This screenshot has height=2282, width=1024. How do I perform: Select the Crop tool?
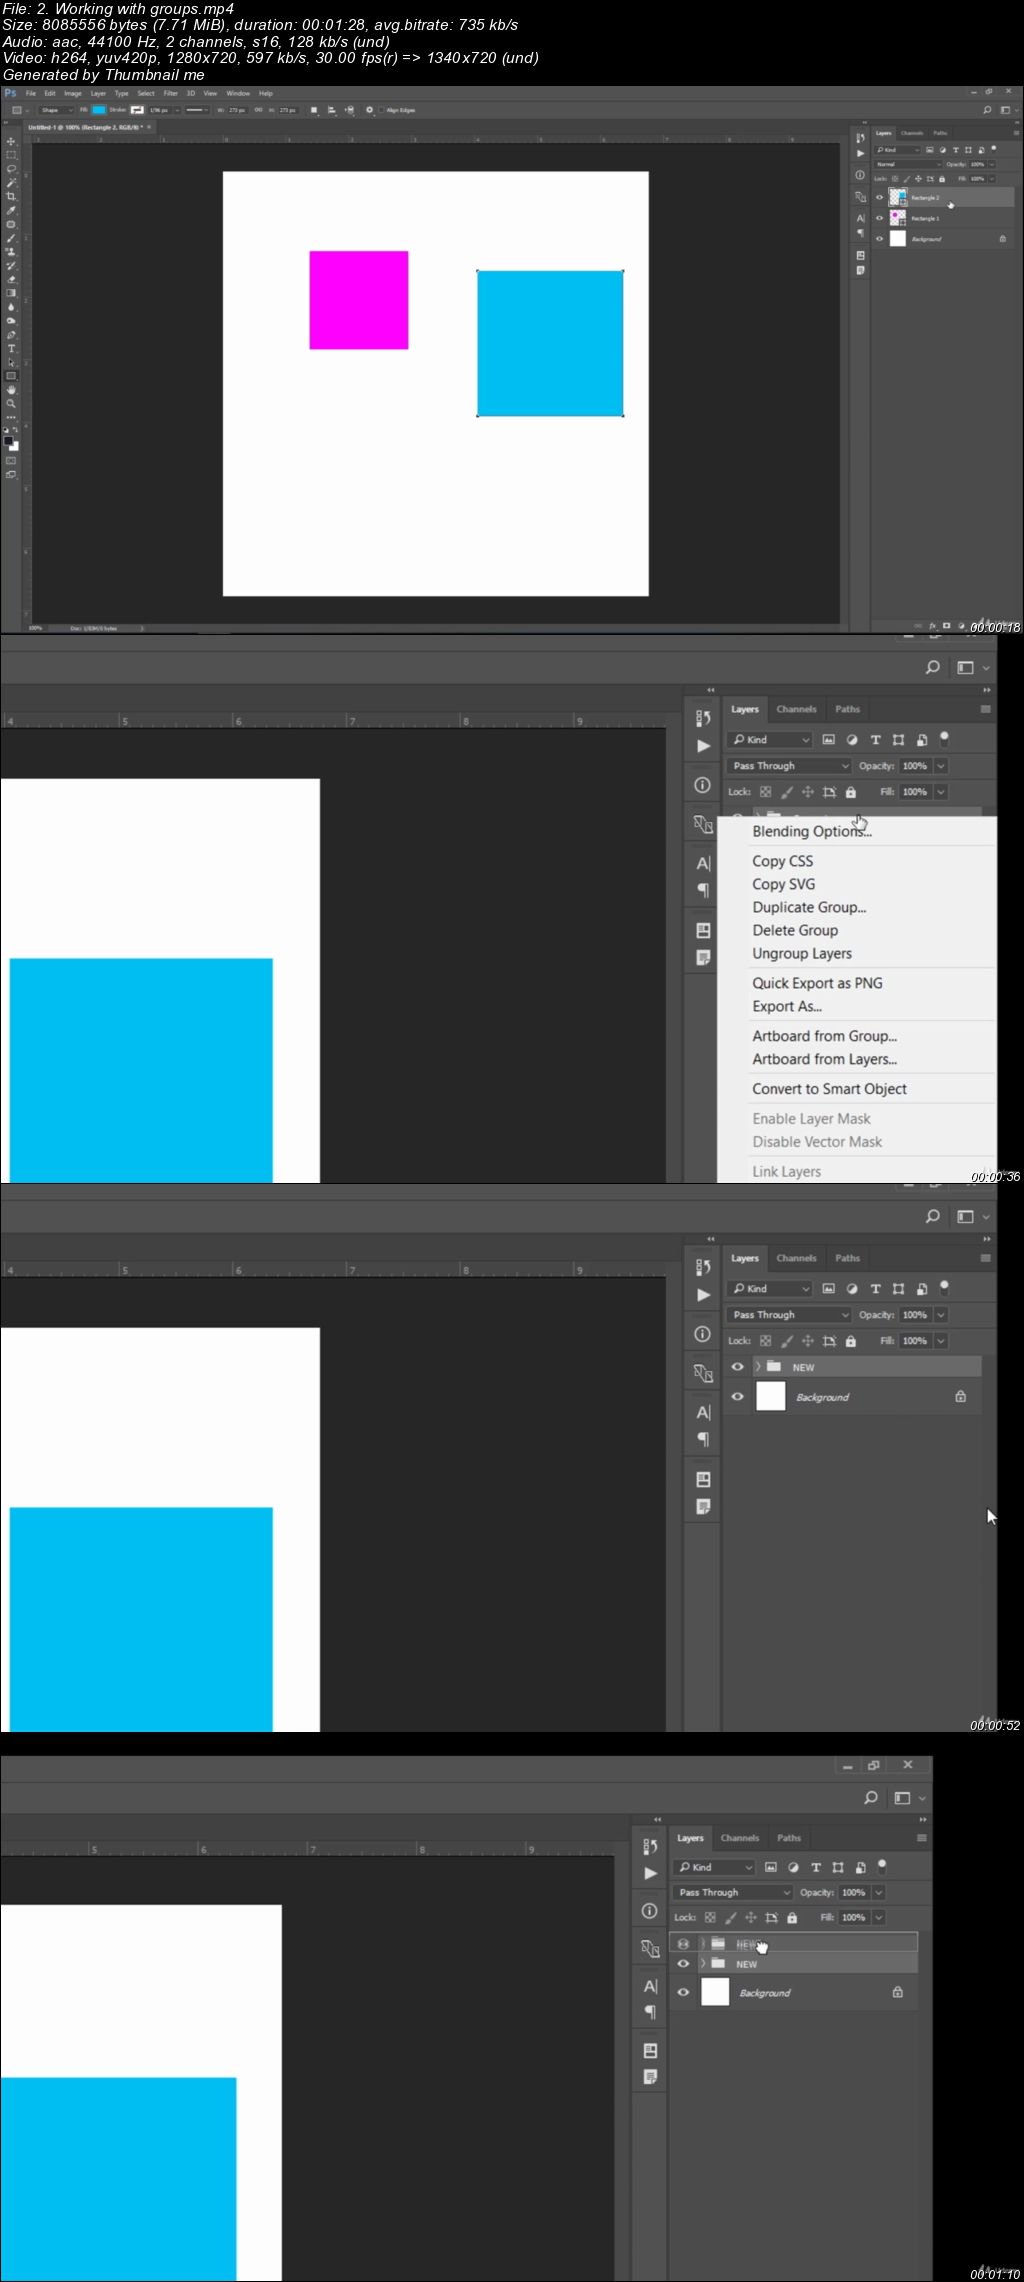(x=11, y=196)
